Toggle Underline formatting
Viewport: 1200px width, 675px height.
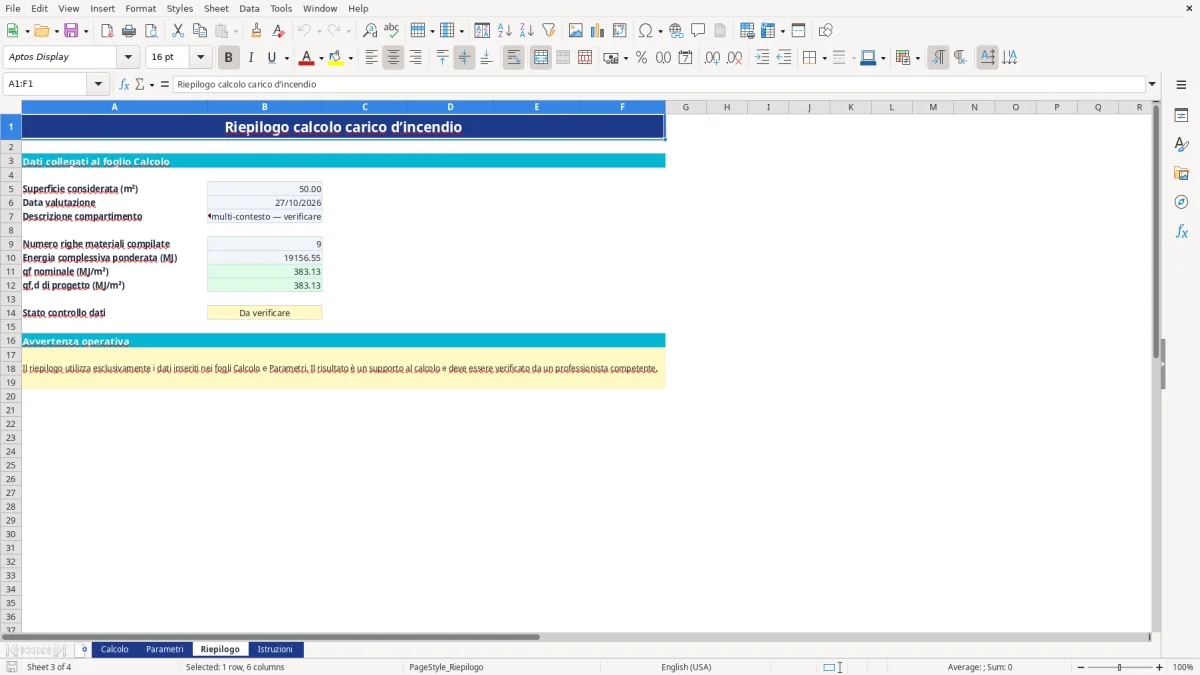point(271,58)
